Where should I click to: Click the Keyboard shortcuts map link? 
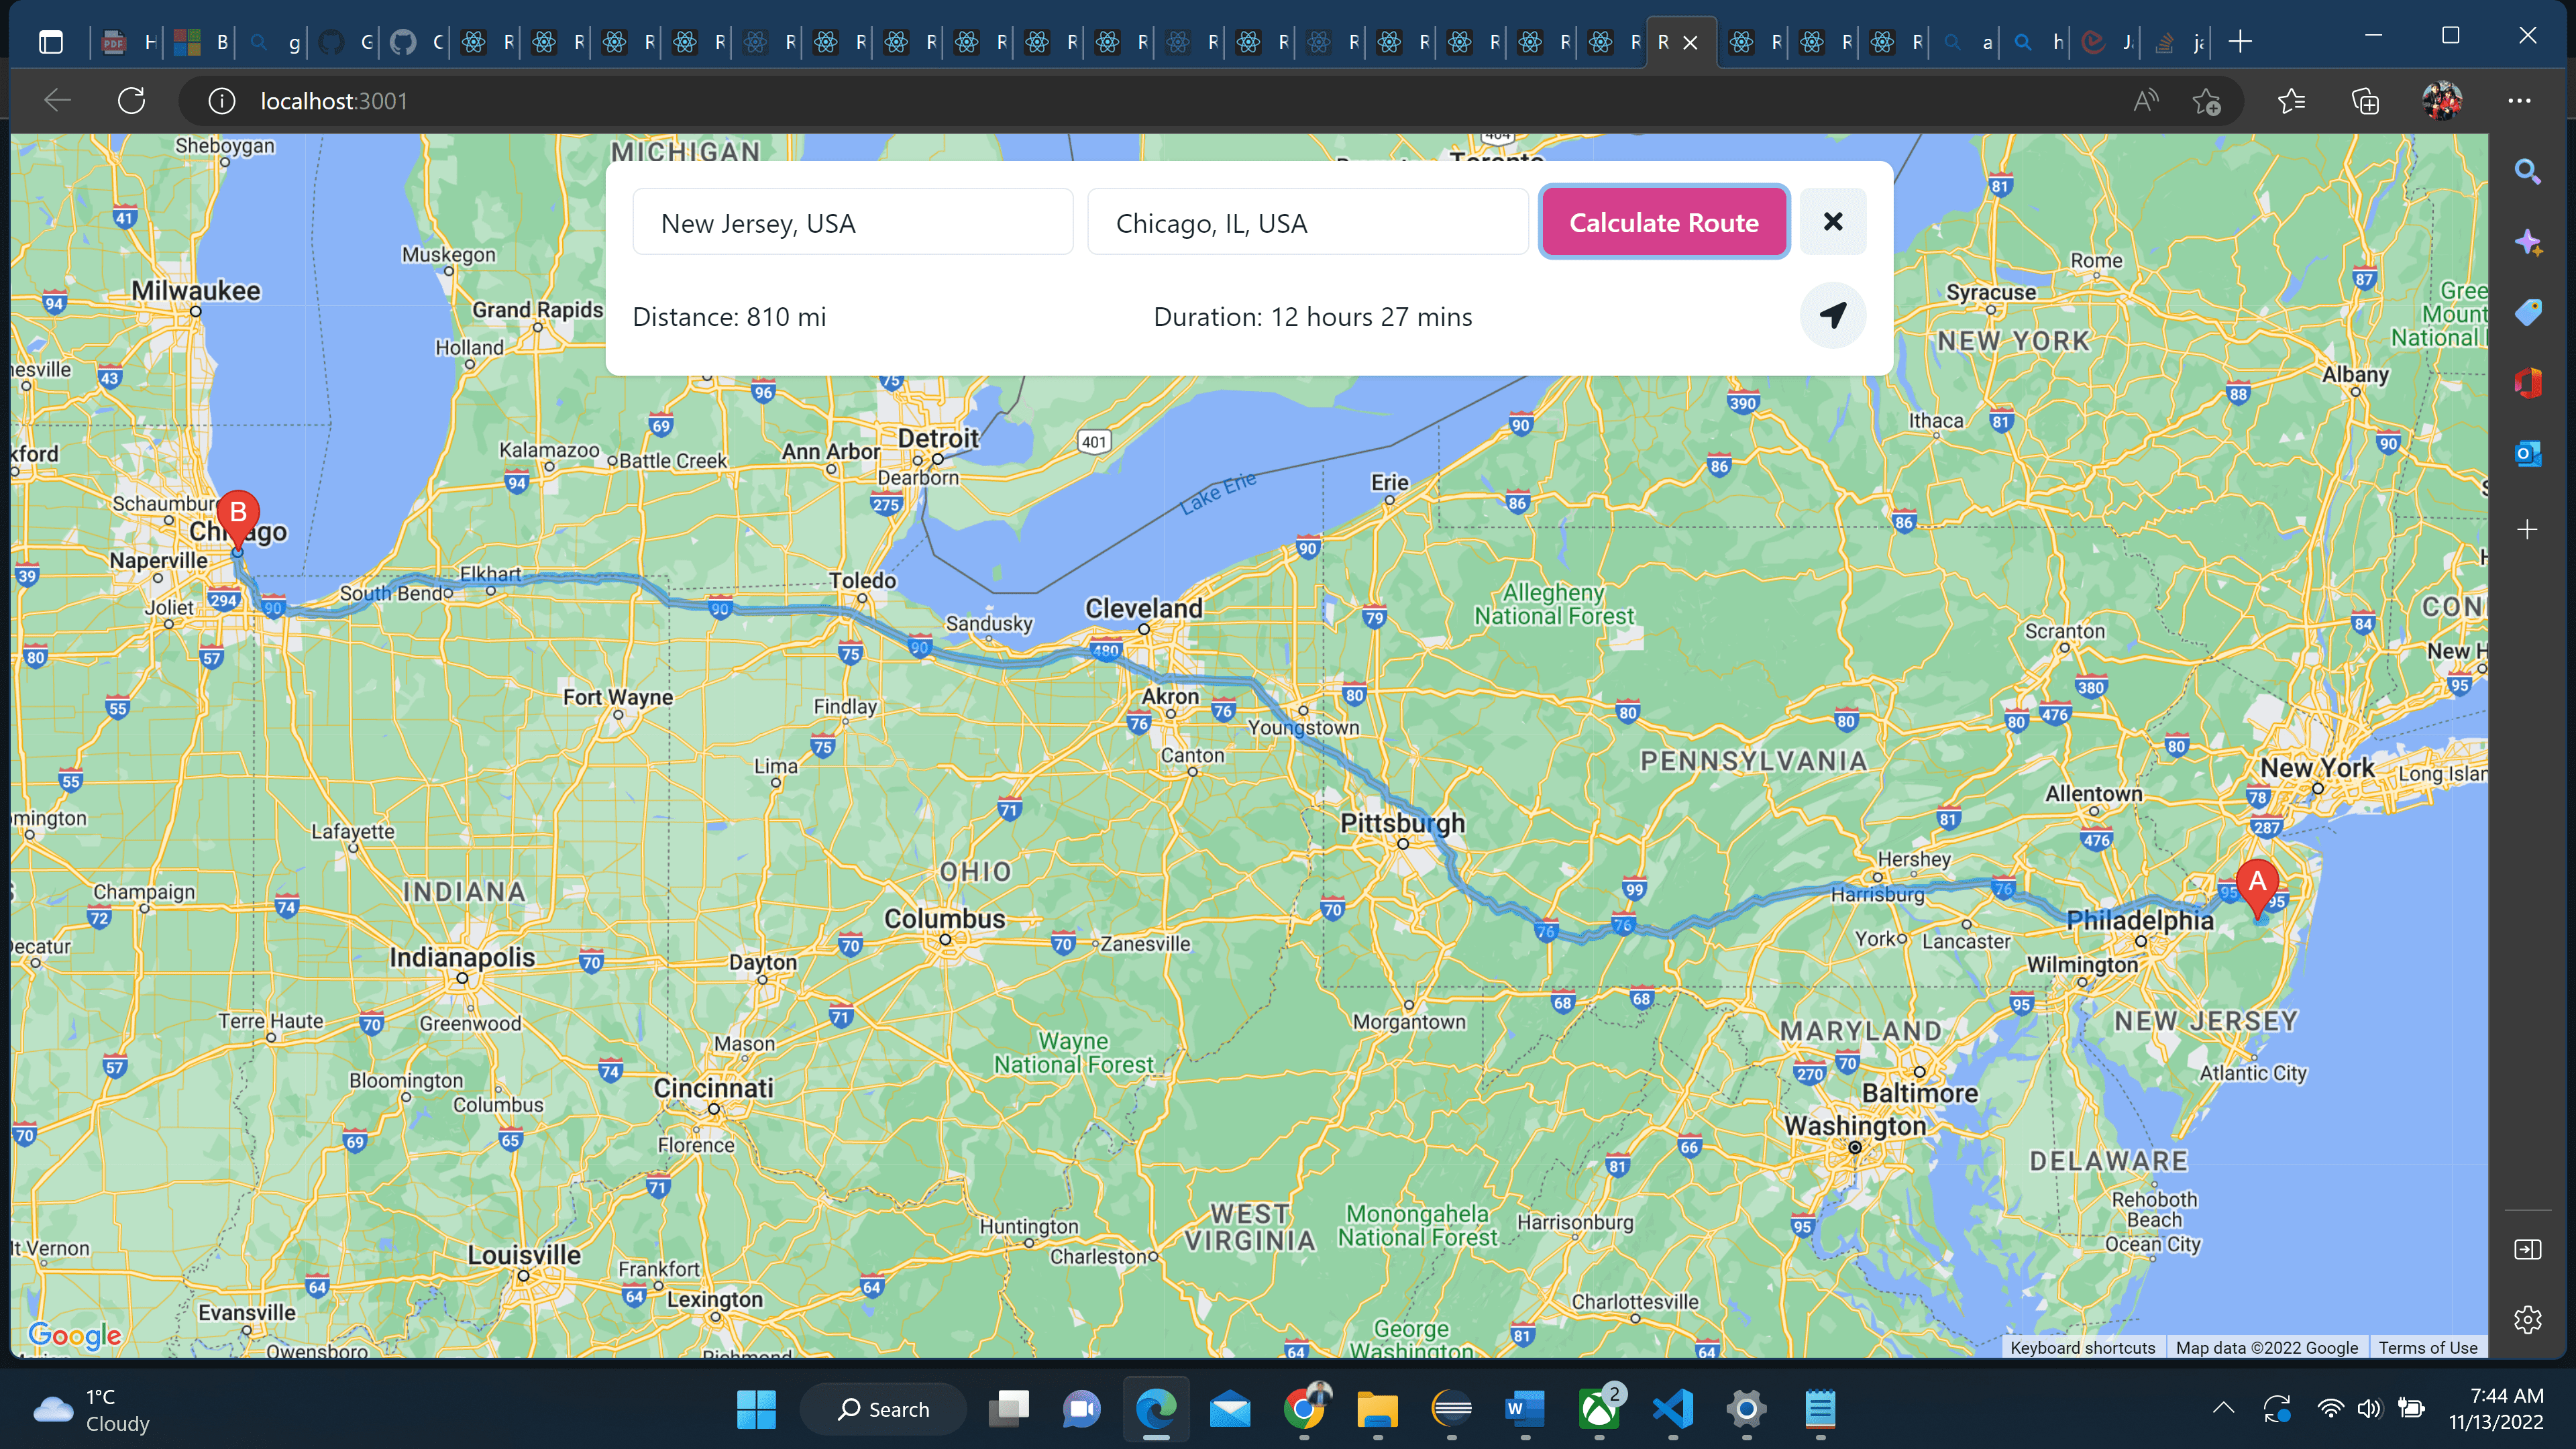(x=2082, y=1347)
